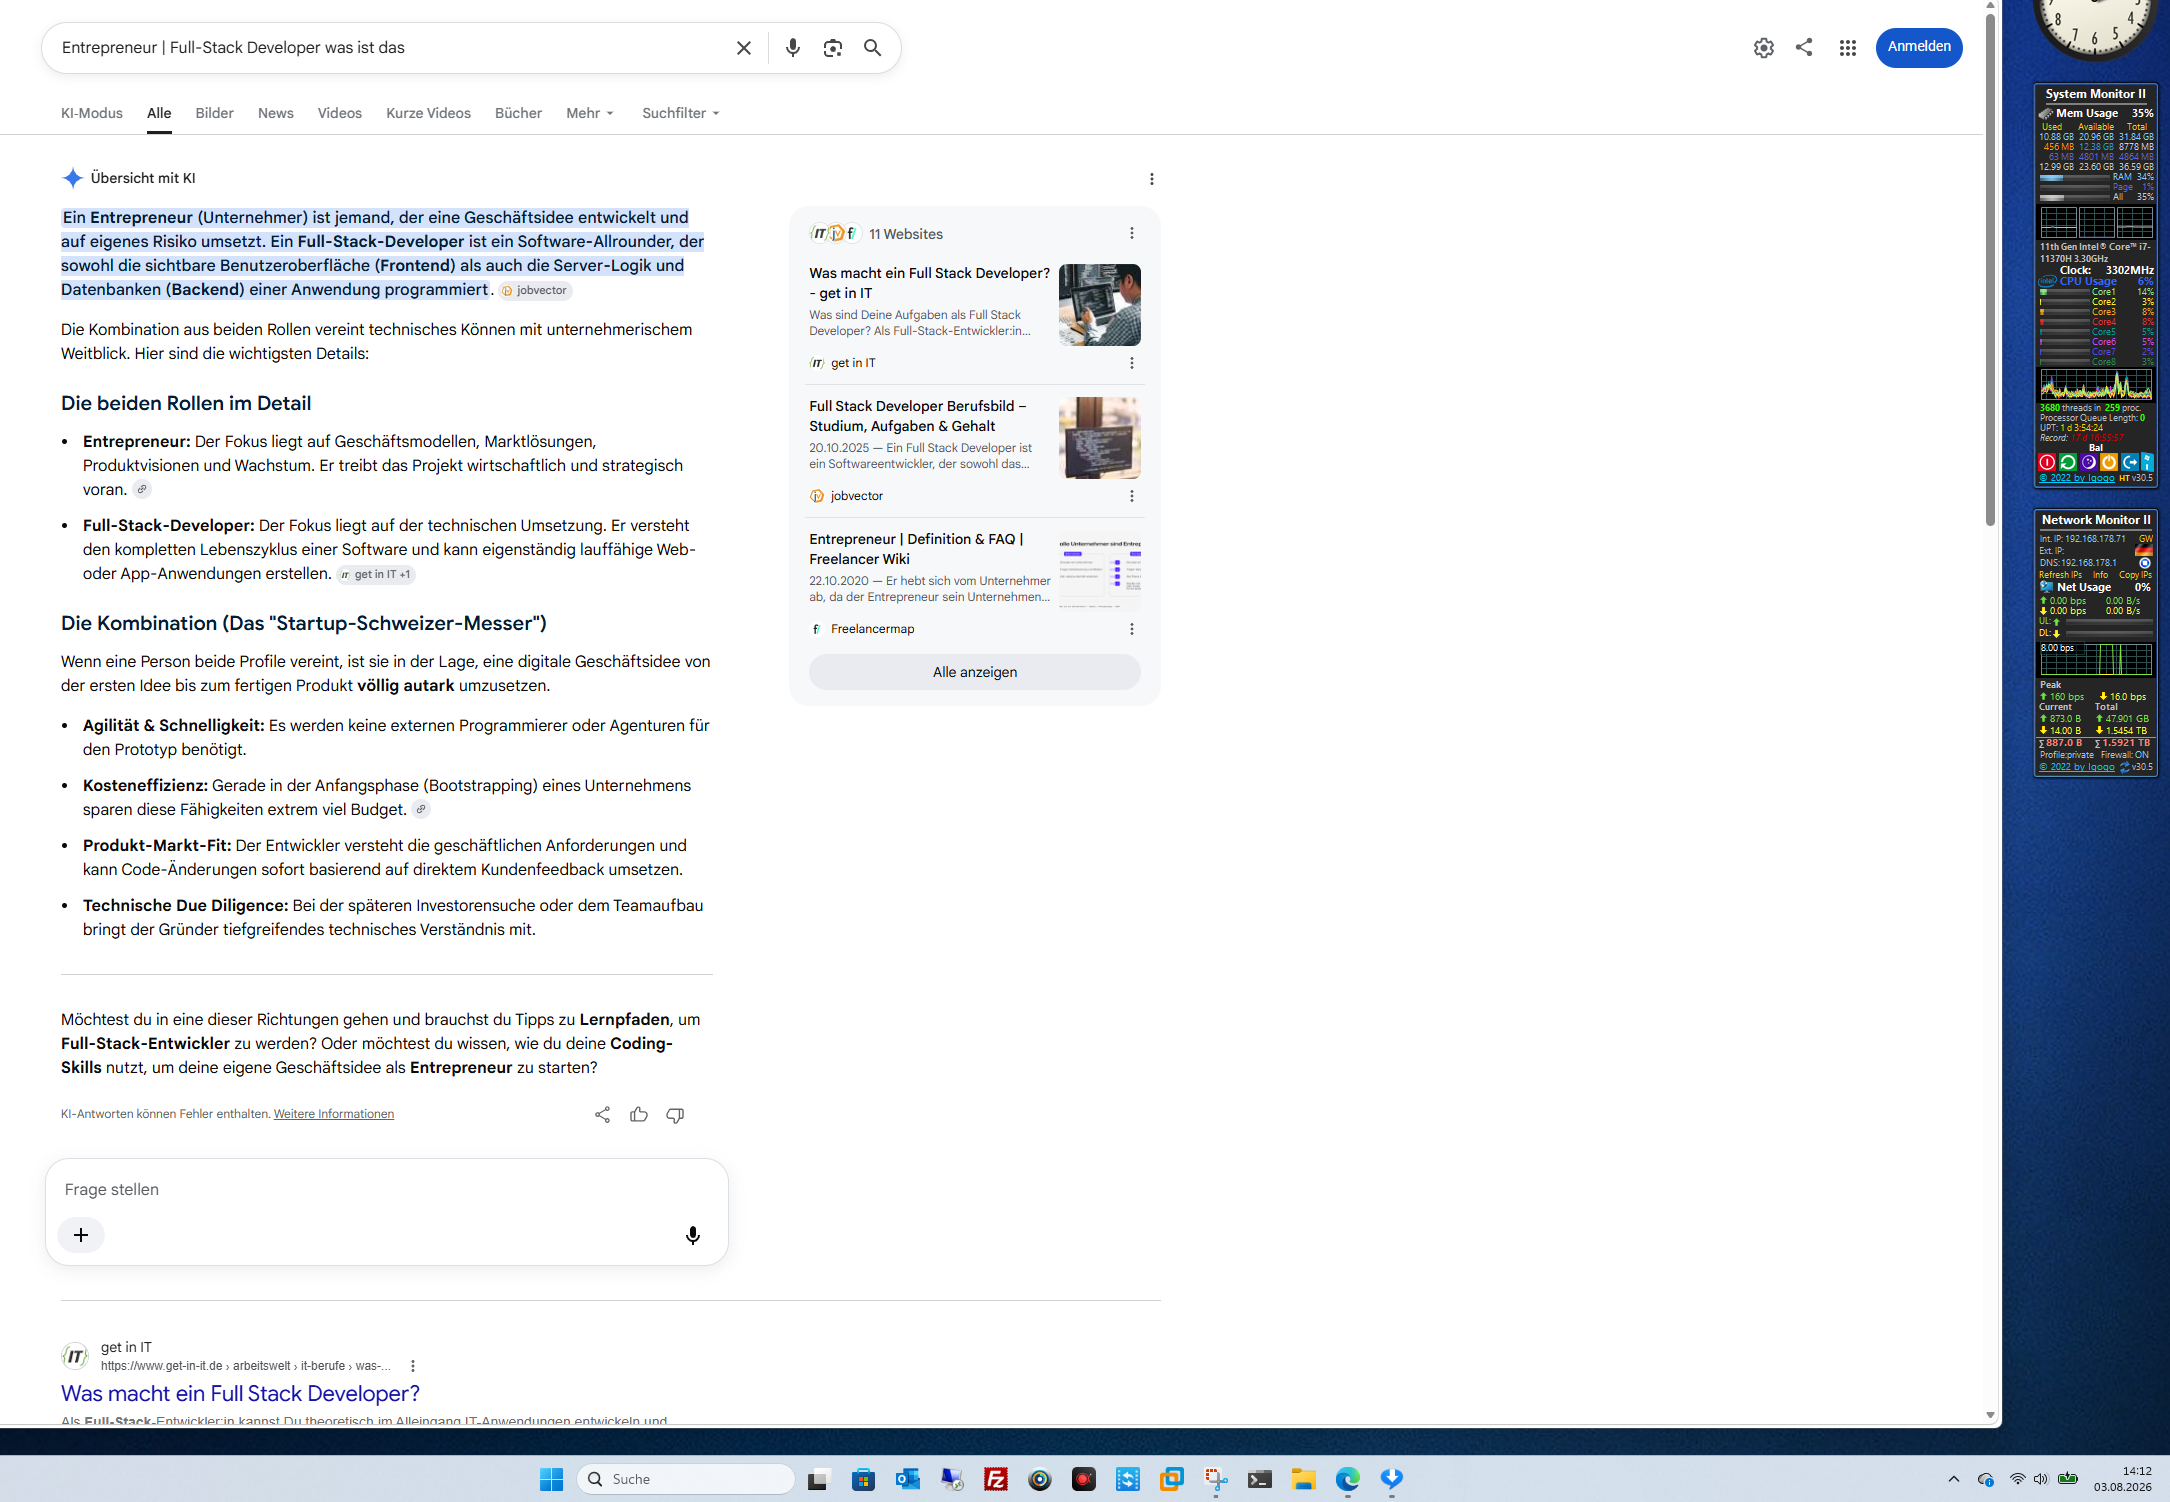Click the taskbar Suche search box
The image size is (2170, 1502).
coord(686,1479)
